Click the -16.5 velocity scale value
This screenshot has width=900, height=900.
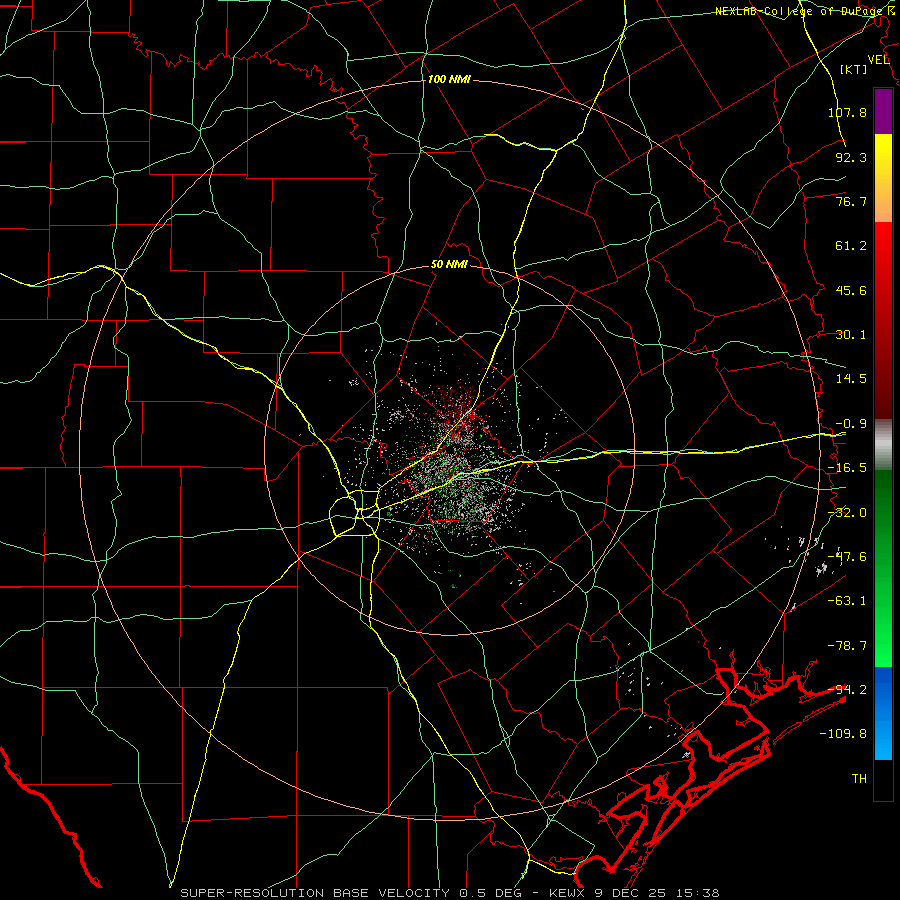847,468
